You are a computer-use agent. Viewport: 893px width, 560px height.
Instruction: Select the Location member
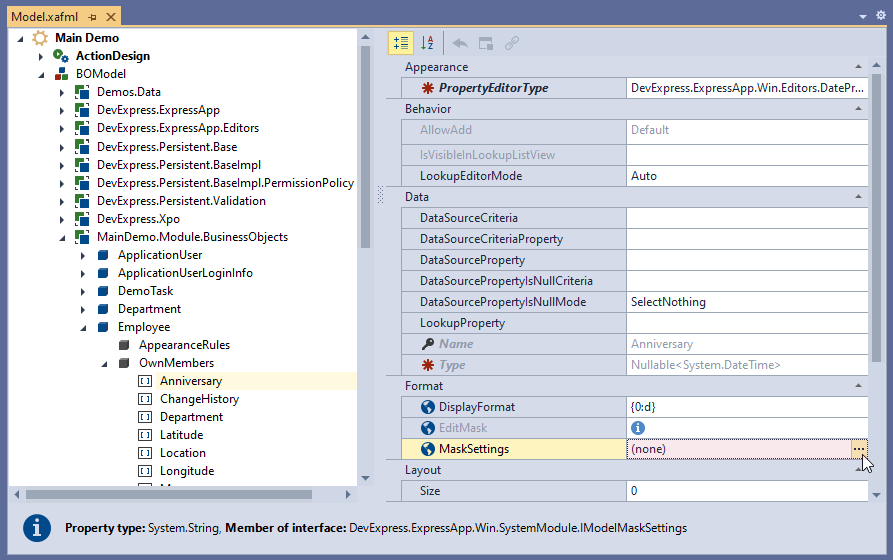coord(183,453)
